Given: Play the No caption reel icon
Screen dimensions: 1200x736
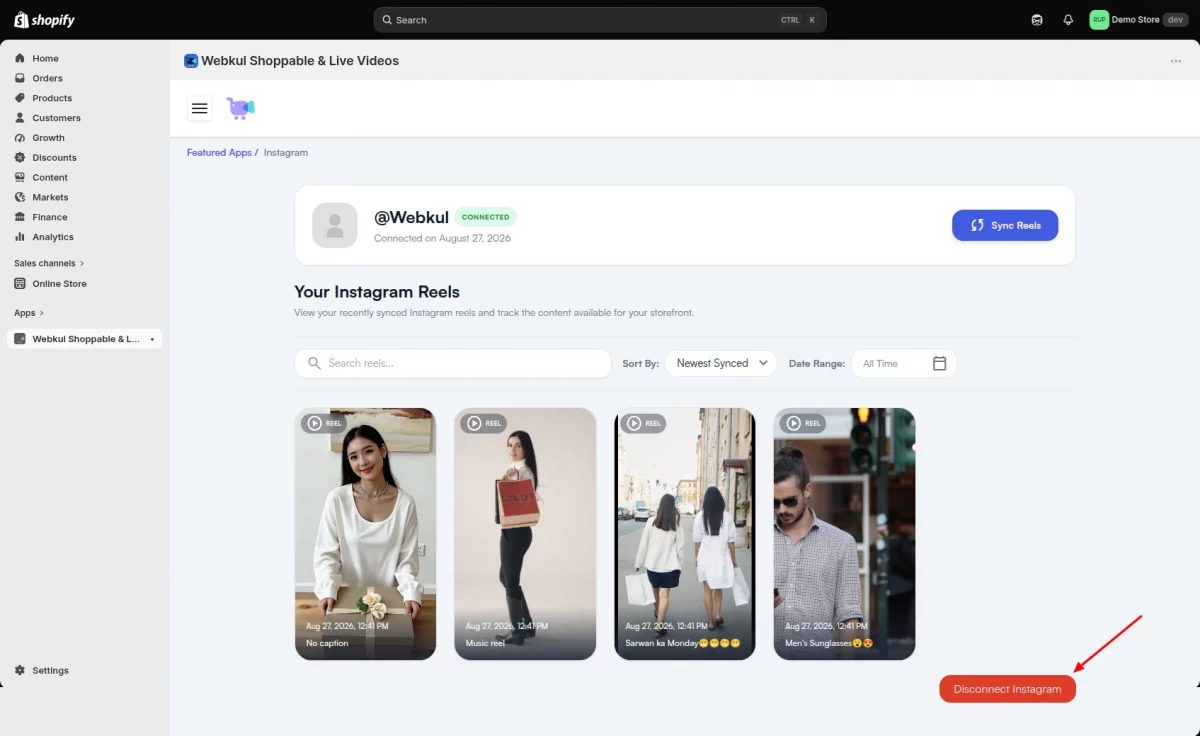Looking at the screenshot, I should [x=314, y=423].
